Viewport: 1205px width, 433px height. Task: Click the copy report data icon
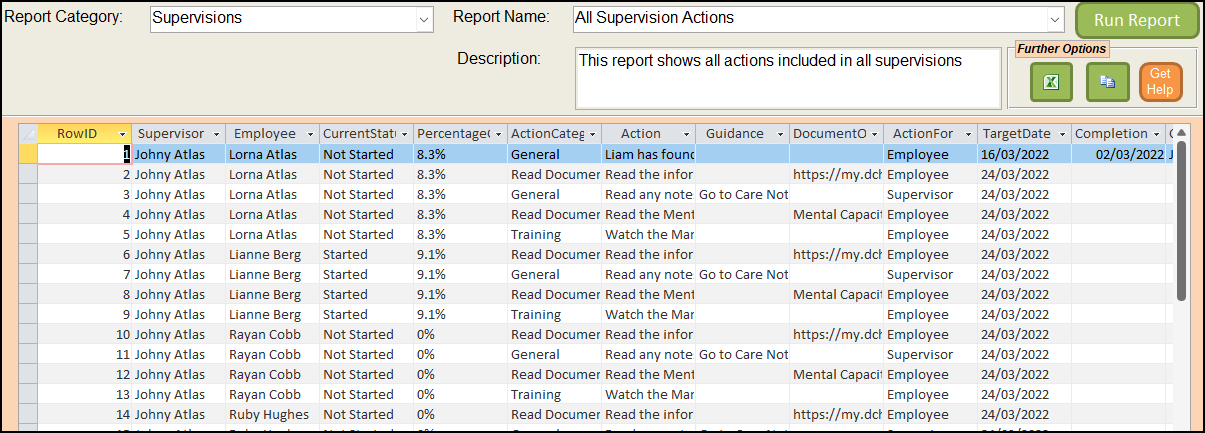(x=1107, y=82)
